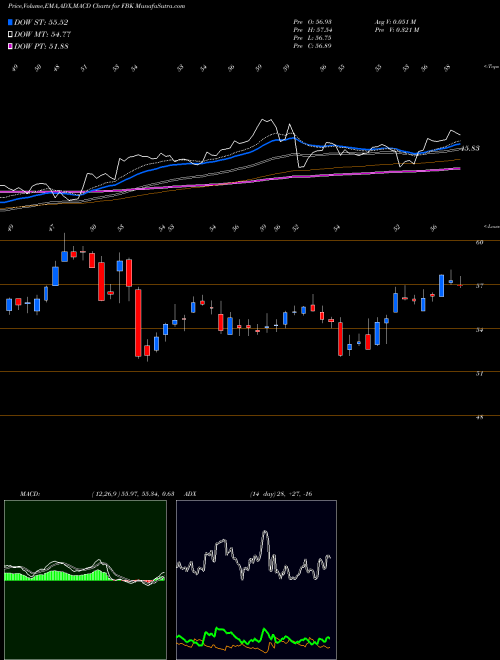
Task: Select the DOW MT: 54.77 label
Action: 43,35
